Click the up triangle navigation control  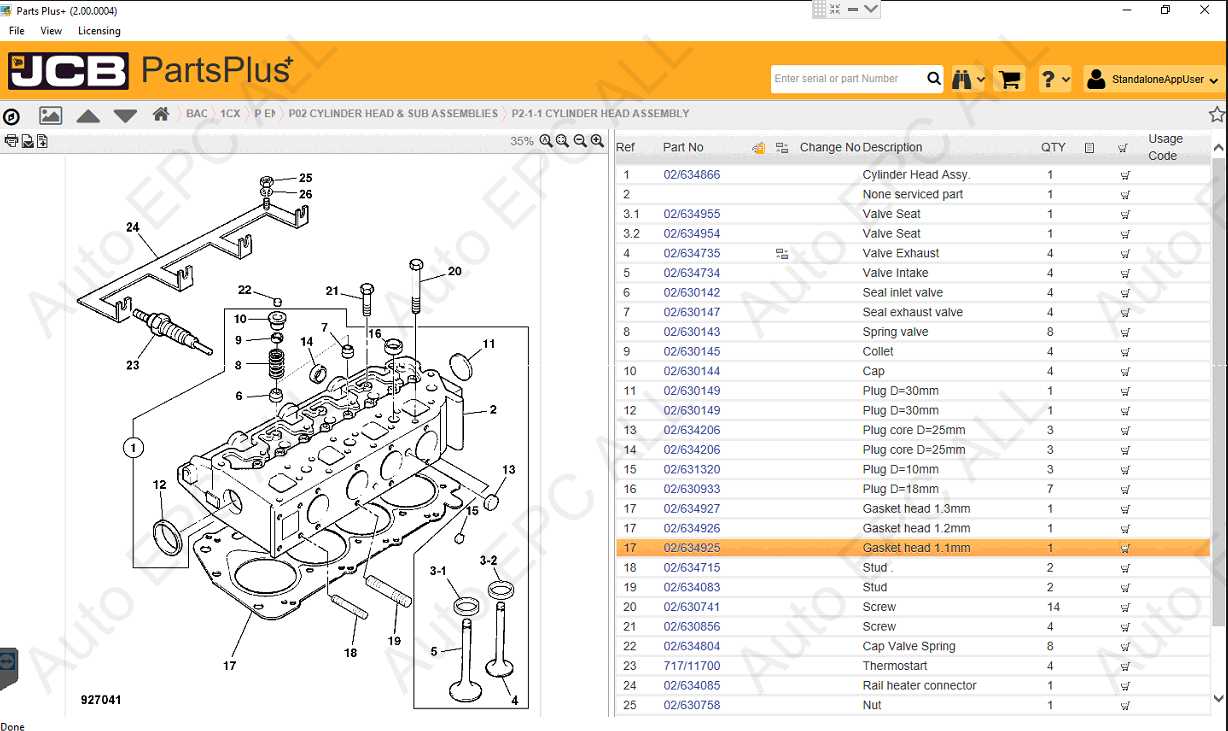coord(87,115)
